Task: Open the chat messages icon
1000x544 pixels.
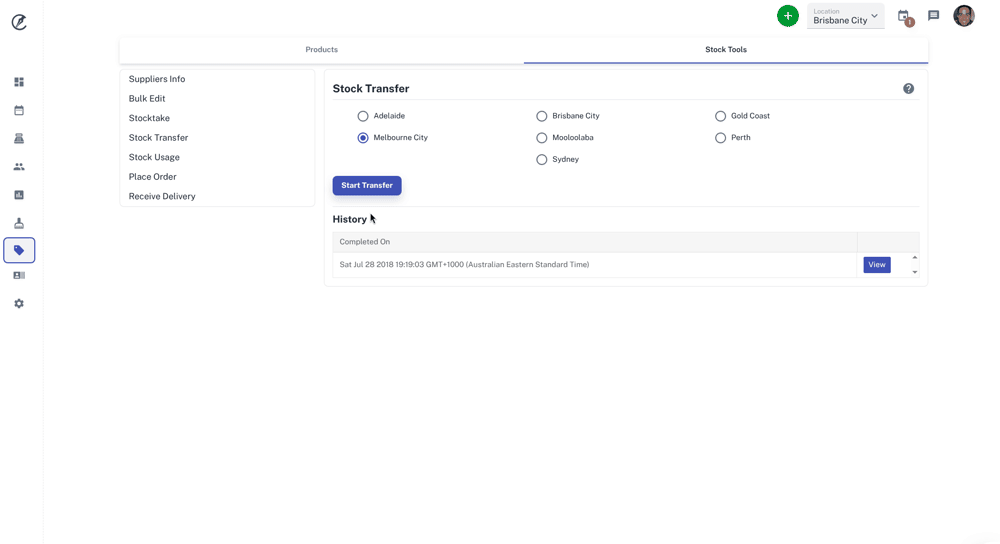Action: tap(933, 16)
